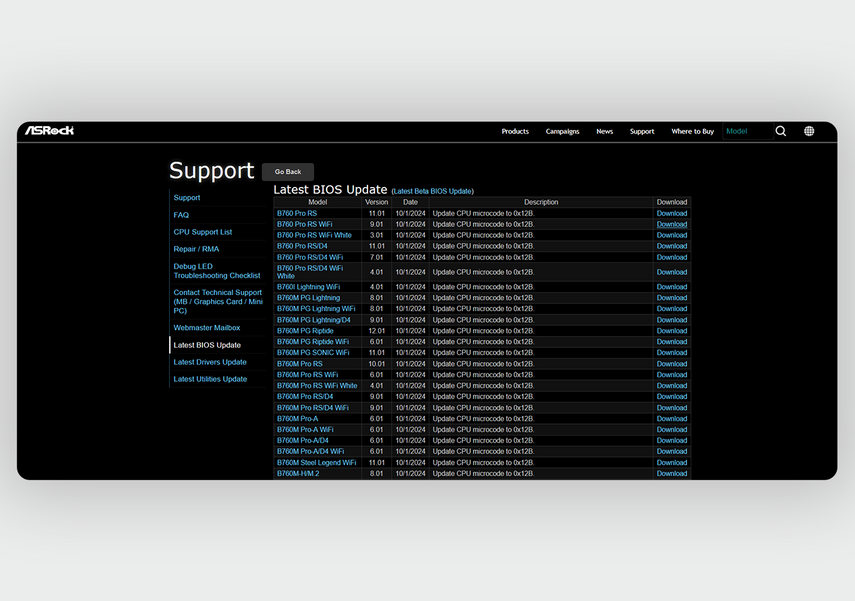855x601 pixels.
Task: Open Debug LED Troubleshooting Checklist link
Action: point(217,271)
